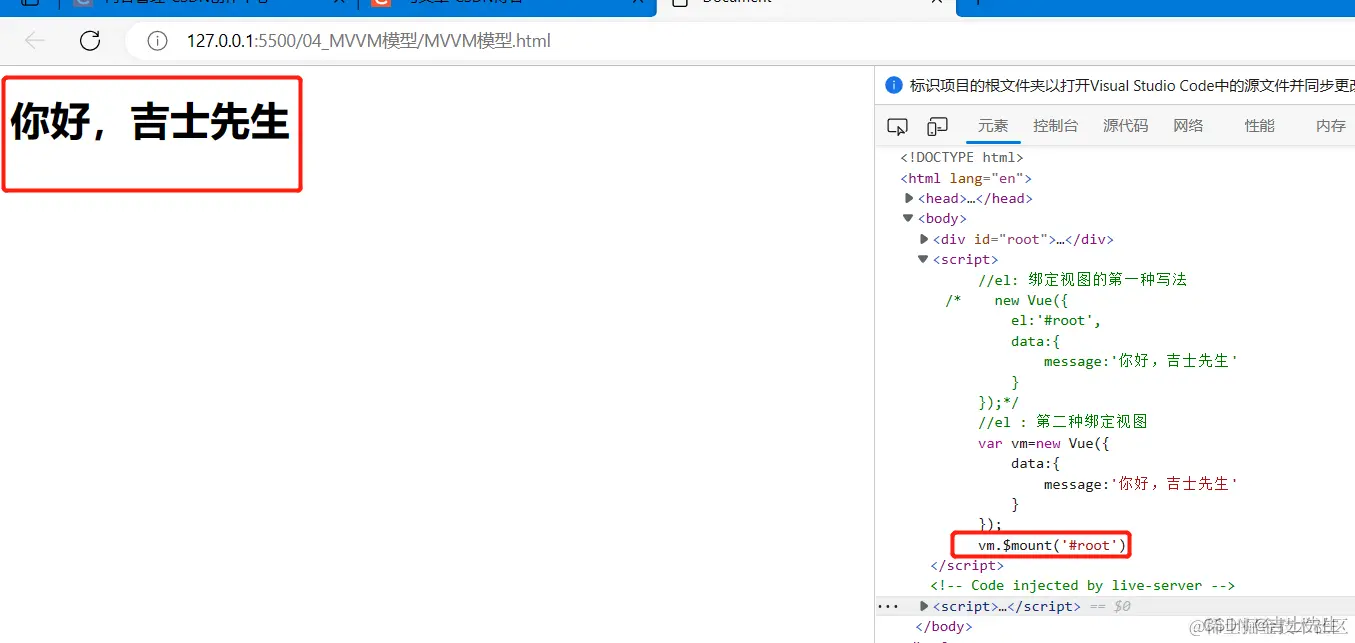Click the '});*/' code line
This screenshot has height=643, width=1355.
pyautogui.click(x=998, y=402)
